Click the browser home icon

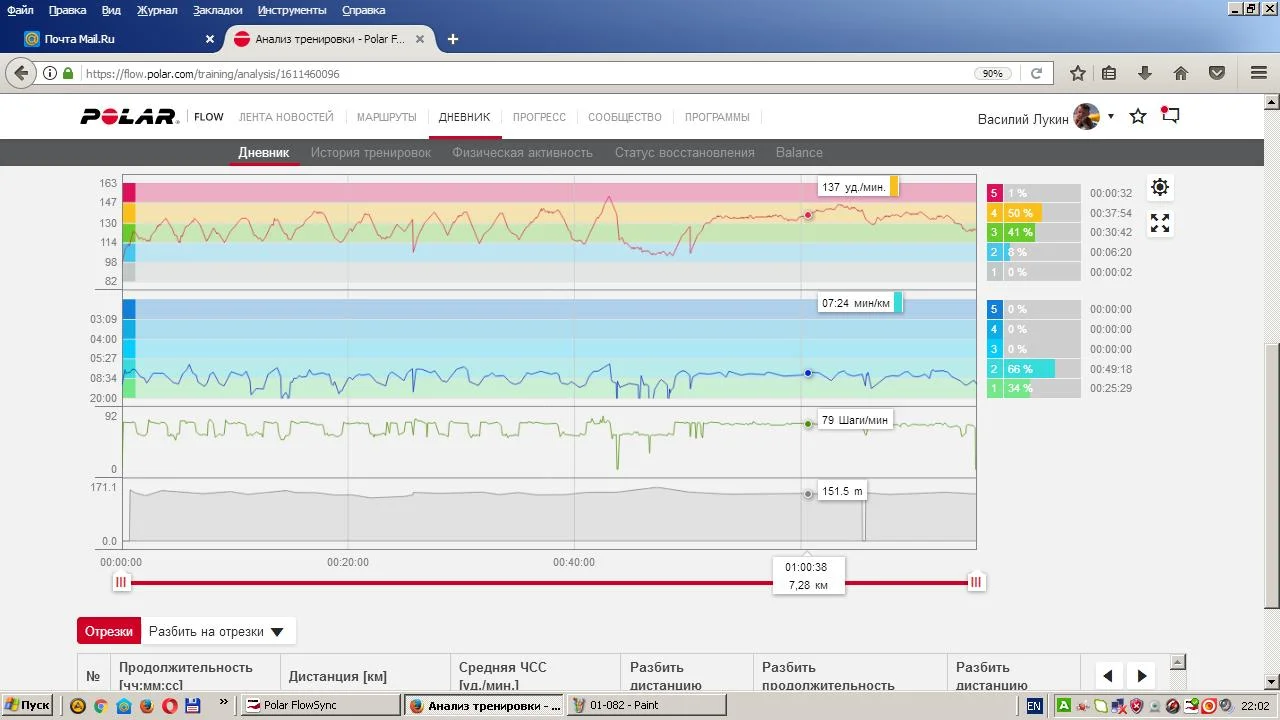coord(1181,73)
